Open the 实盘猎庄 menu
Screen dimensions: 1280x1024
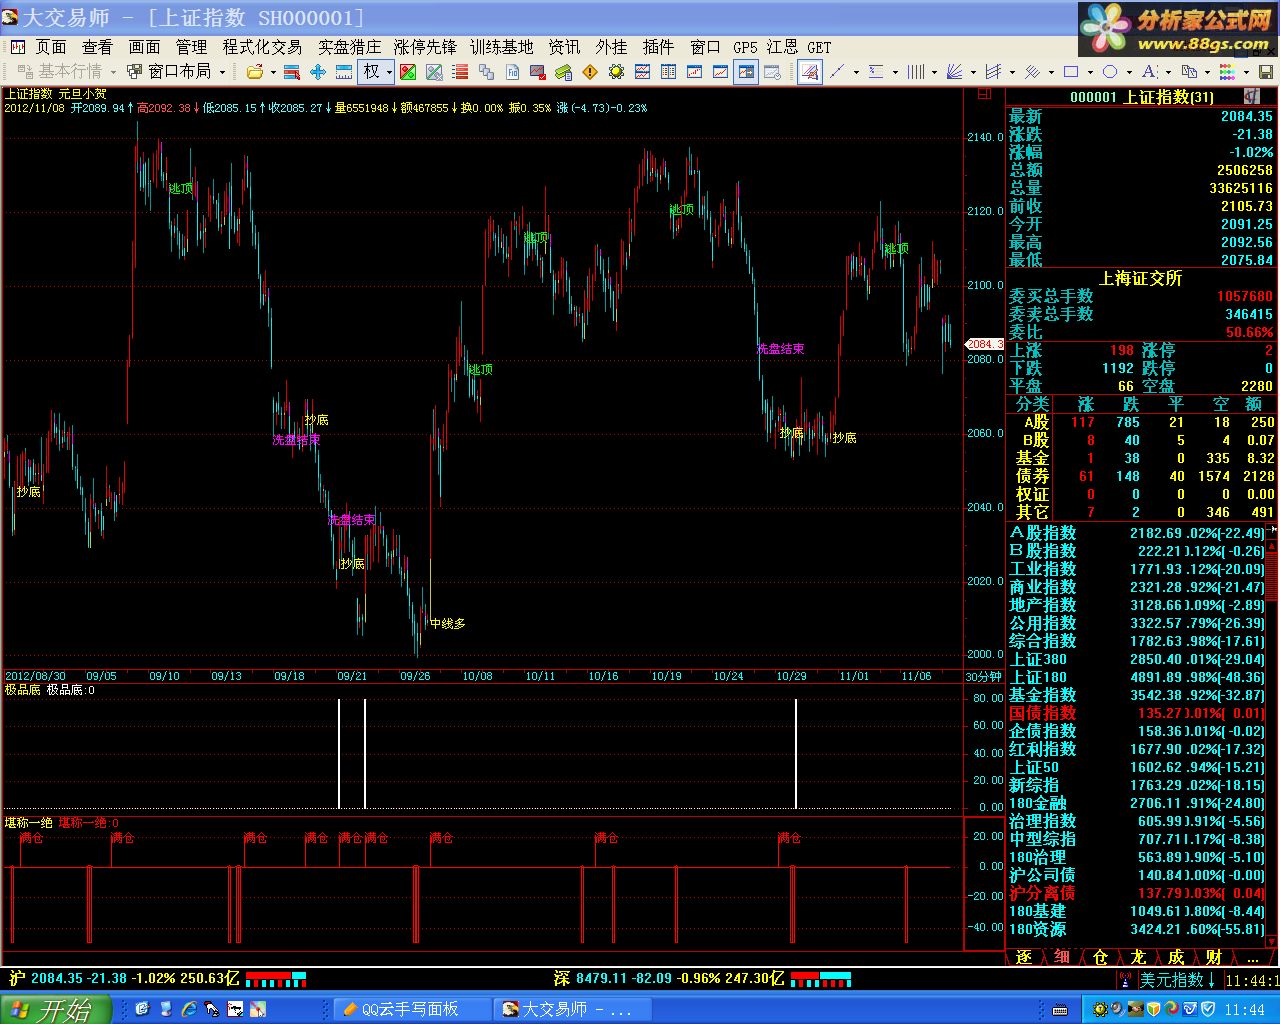[x=349, y=47]
